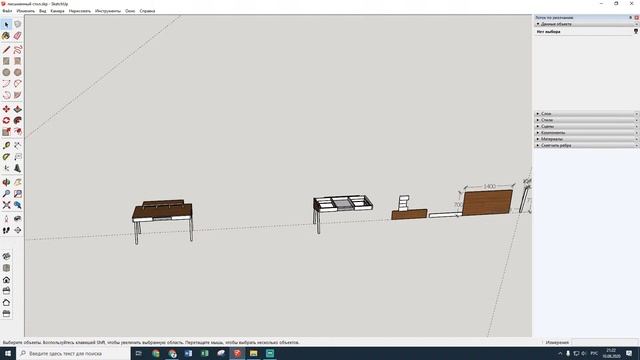Image resolution: width=640 pixels, height=360 pixels.
Task: Expand the Компоненты panel
Action: (x=586, y=133)
